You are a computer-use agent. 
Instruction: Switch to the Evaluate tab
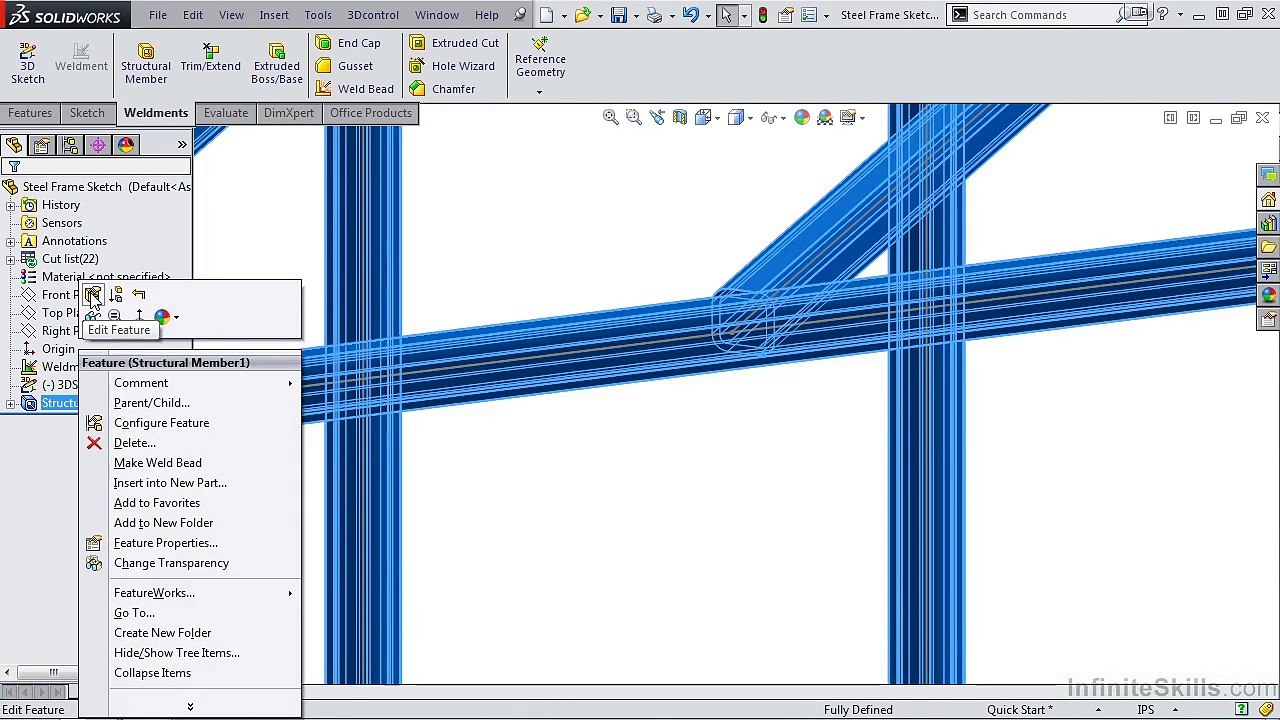pyautogui.click(x=226, y=113)
